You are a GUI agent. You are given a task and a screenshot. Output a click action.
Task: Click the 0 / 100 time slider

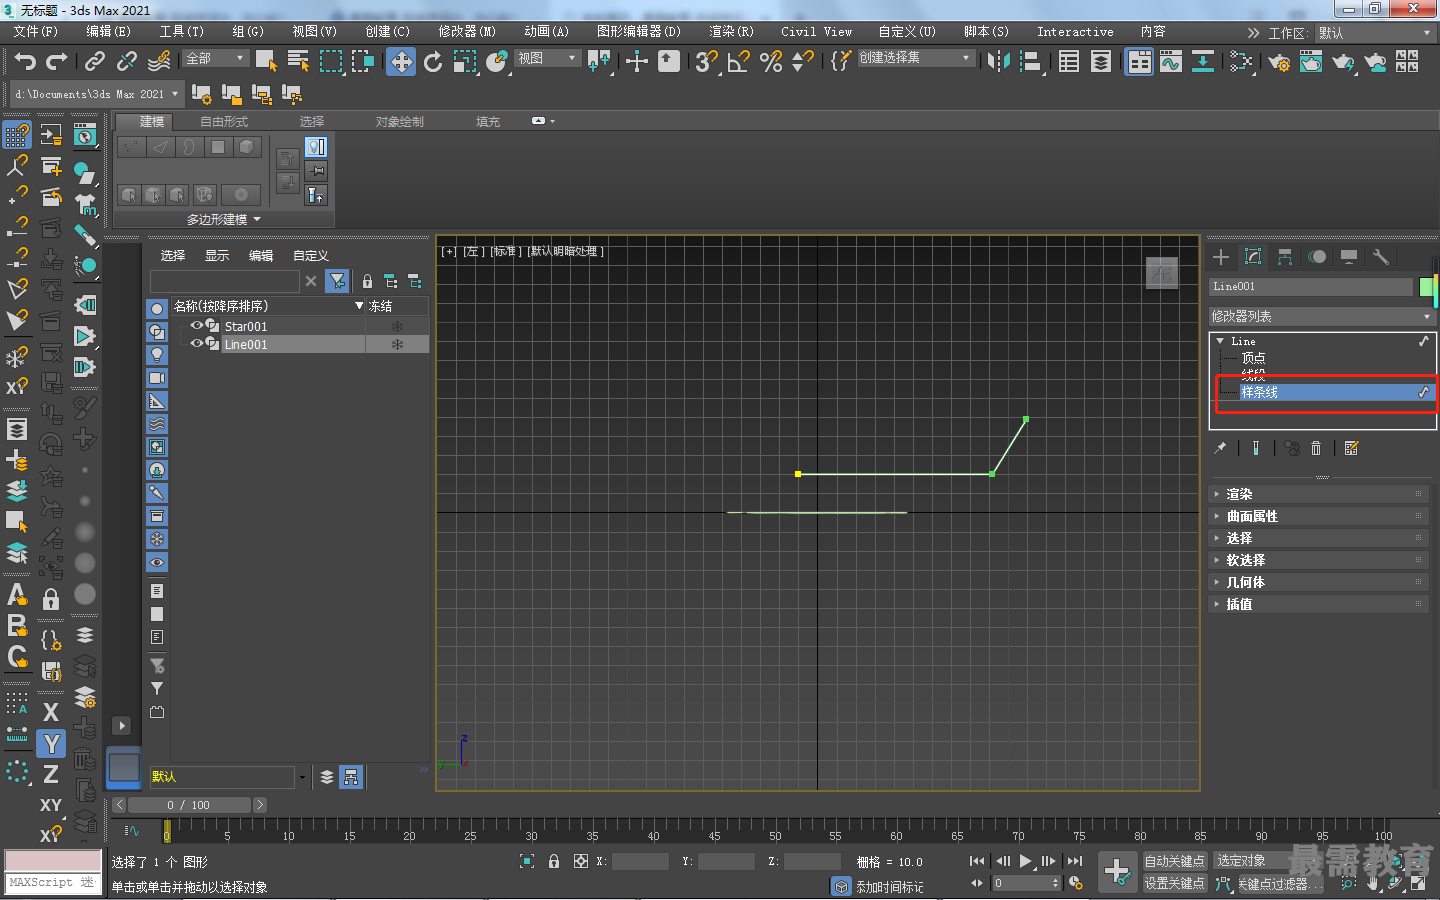point(189,805)
